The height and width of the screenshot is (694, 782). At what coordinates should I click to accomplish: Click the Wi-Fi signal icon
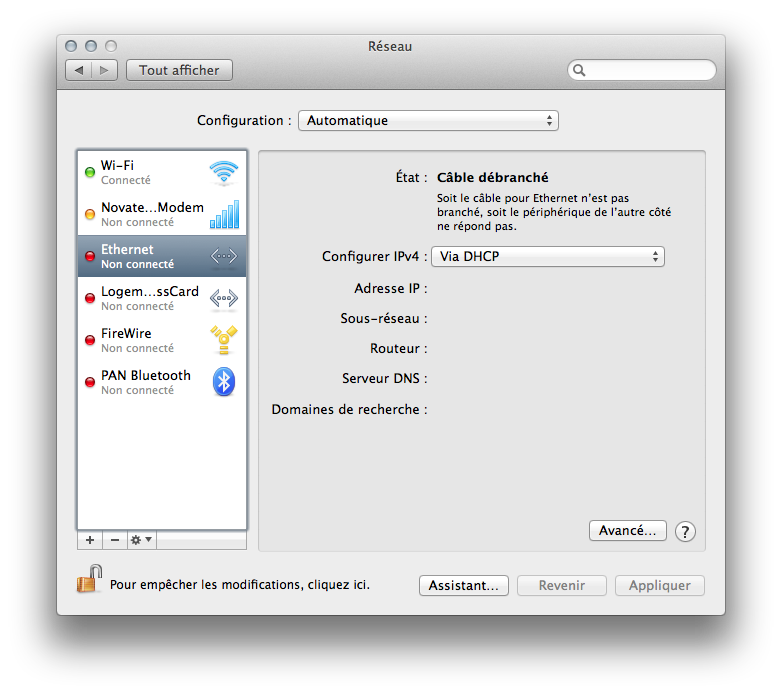224,172
